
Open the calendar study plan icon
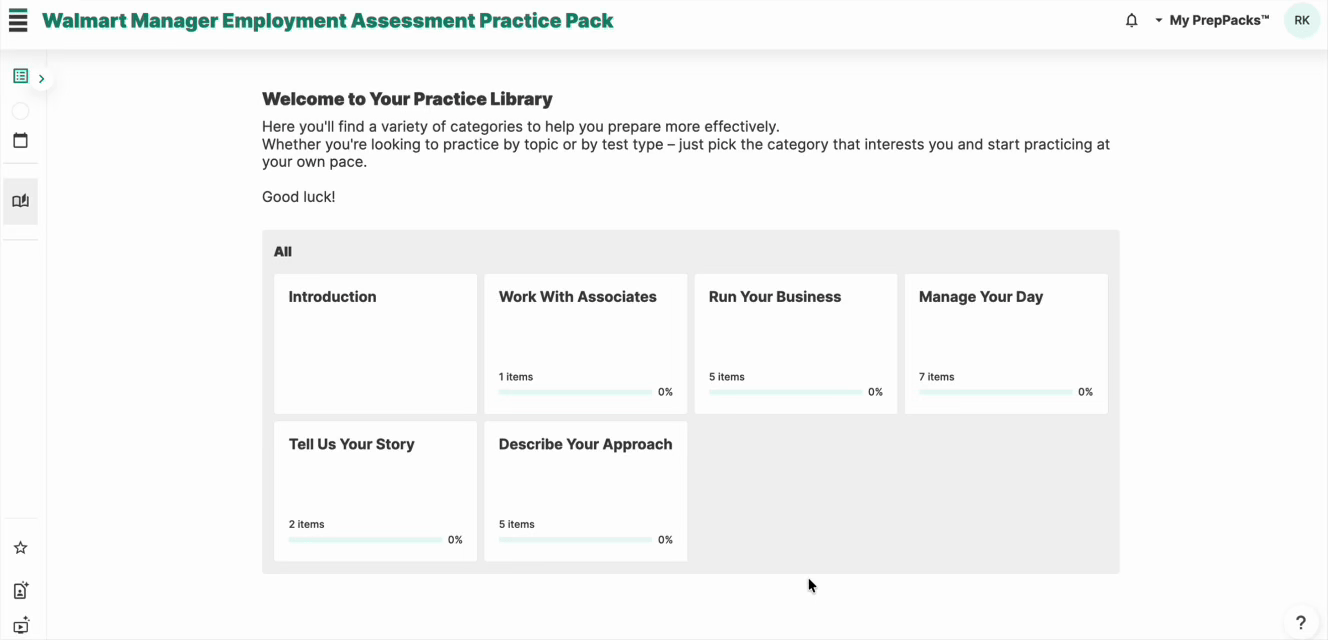click(20, 140)
